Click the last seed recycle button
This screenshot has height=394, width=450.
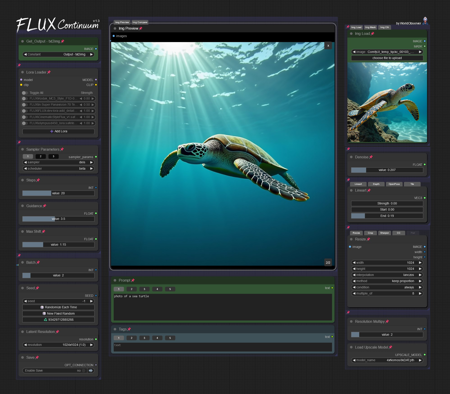[x=58, y=320]
